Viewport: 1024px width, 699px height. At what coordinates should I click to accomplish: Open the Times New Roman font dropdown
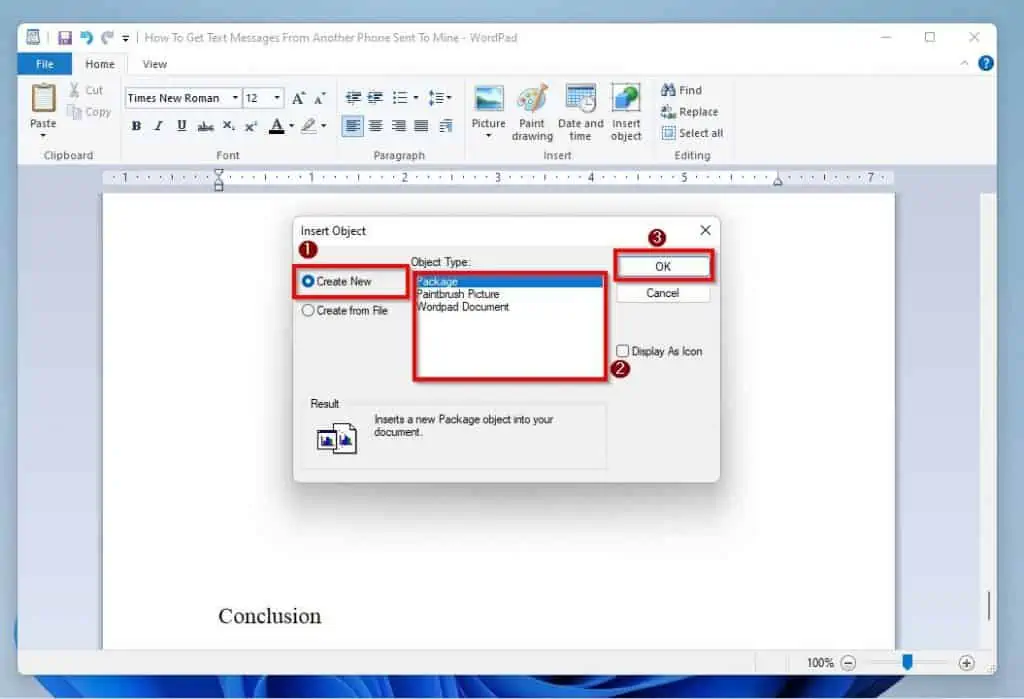(235, 98)
